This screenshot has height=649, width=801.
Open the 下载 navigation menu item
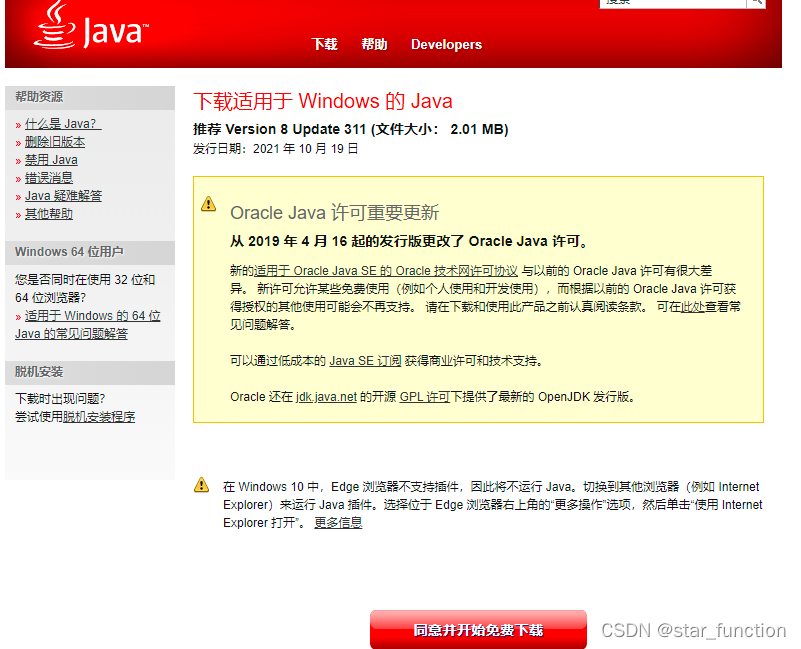(324, 44)
